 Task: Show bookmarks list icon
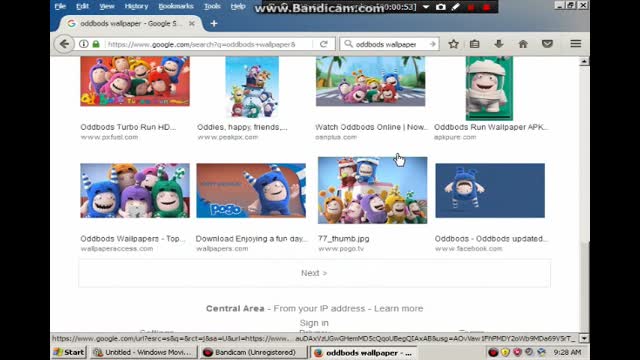click(474, 44)
